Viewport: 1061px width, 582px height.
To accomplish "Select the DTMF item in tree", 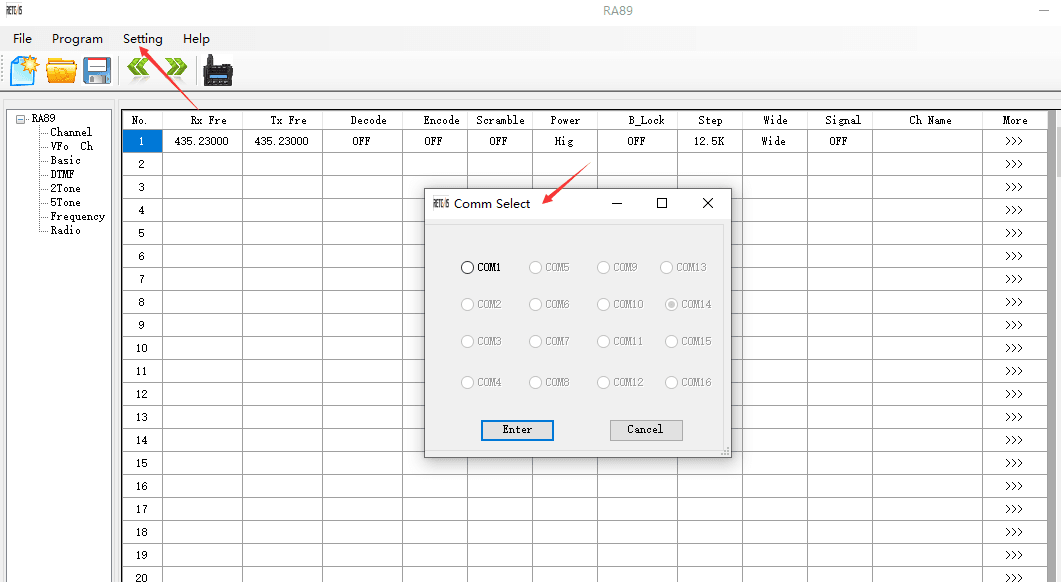I will [x=62, y=174].
